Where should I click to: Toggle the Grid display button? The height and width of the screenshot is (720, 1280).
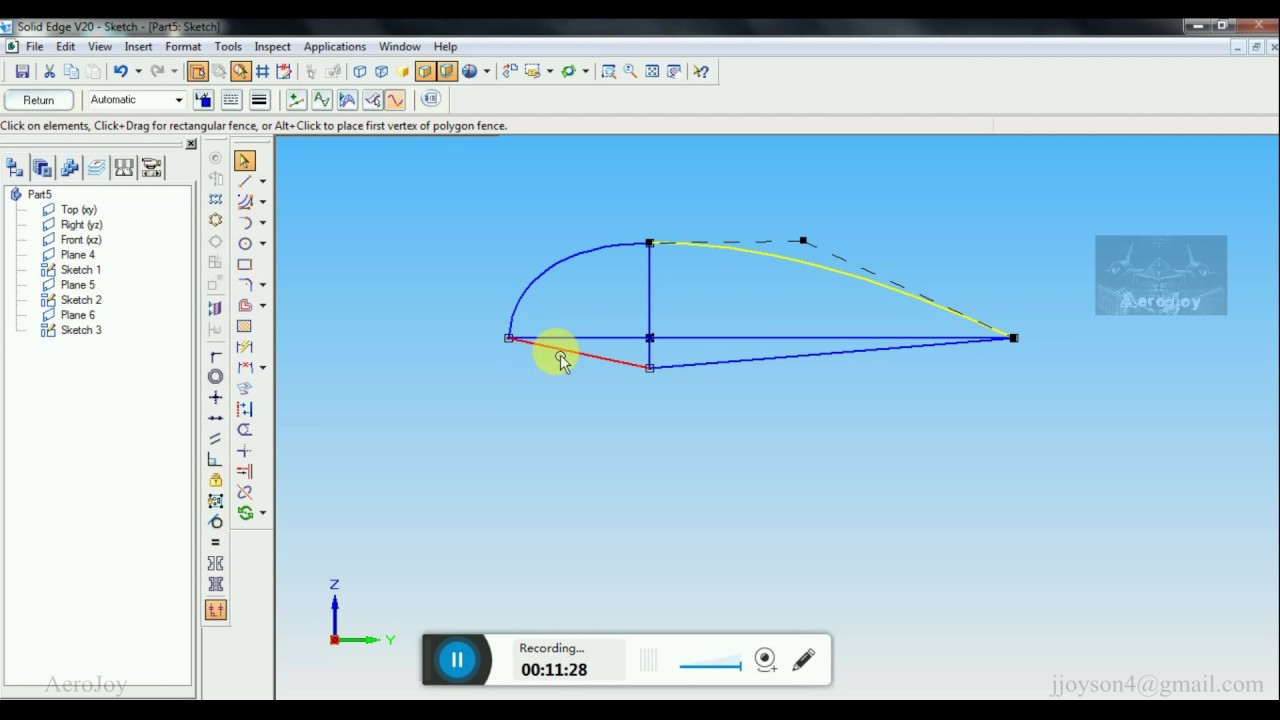[262, 71]
